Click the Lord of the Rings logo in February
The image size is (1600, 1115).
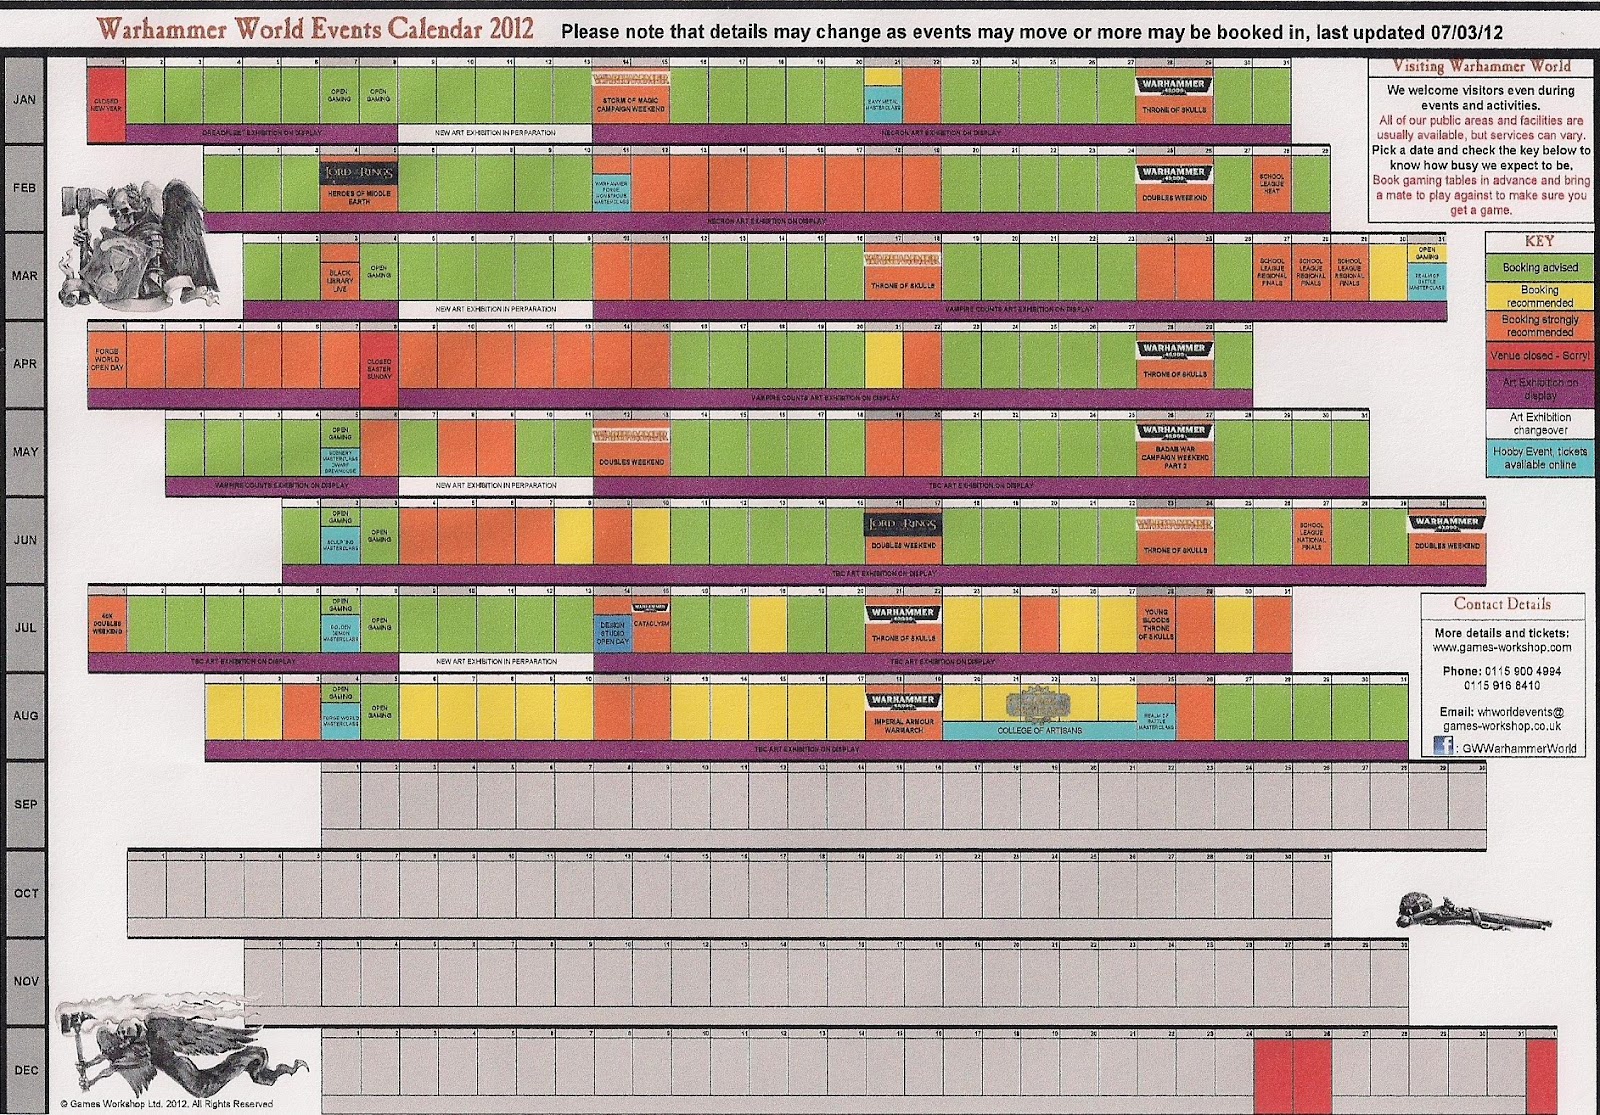[359, 173]
